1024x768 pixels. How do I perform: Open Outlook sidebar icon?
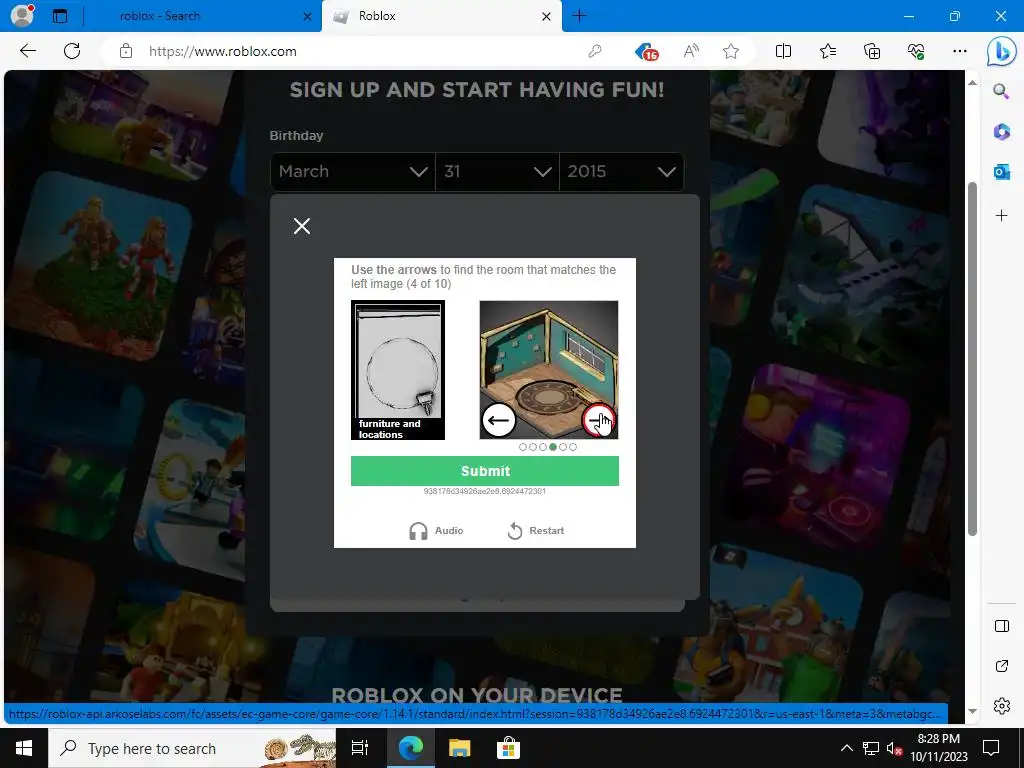point(1001,172)
